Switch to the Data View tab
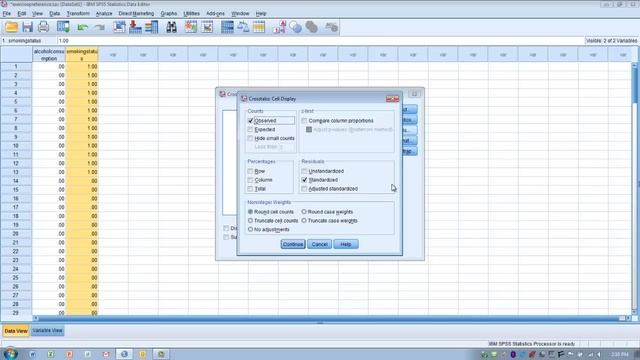 16,331
